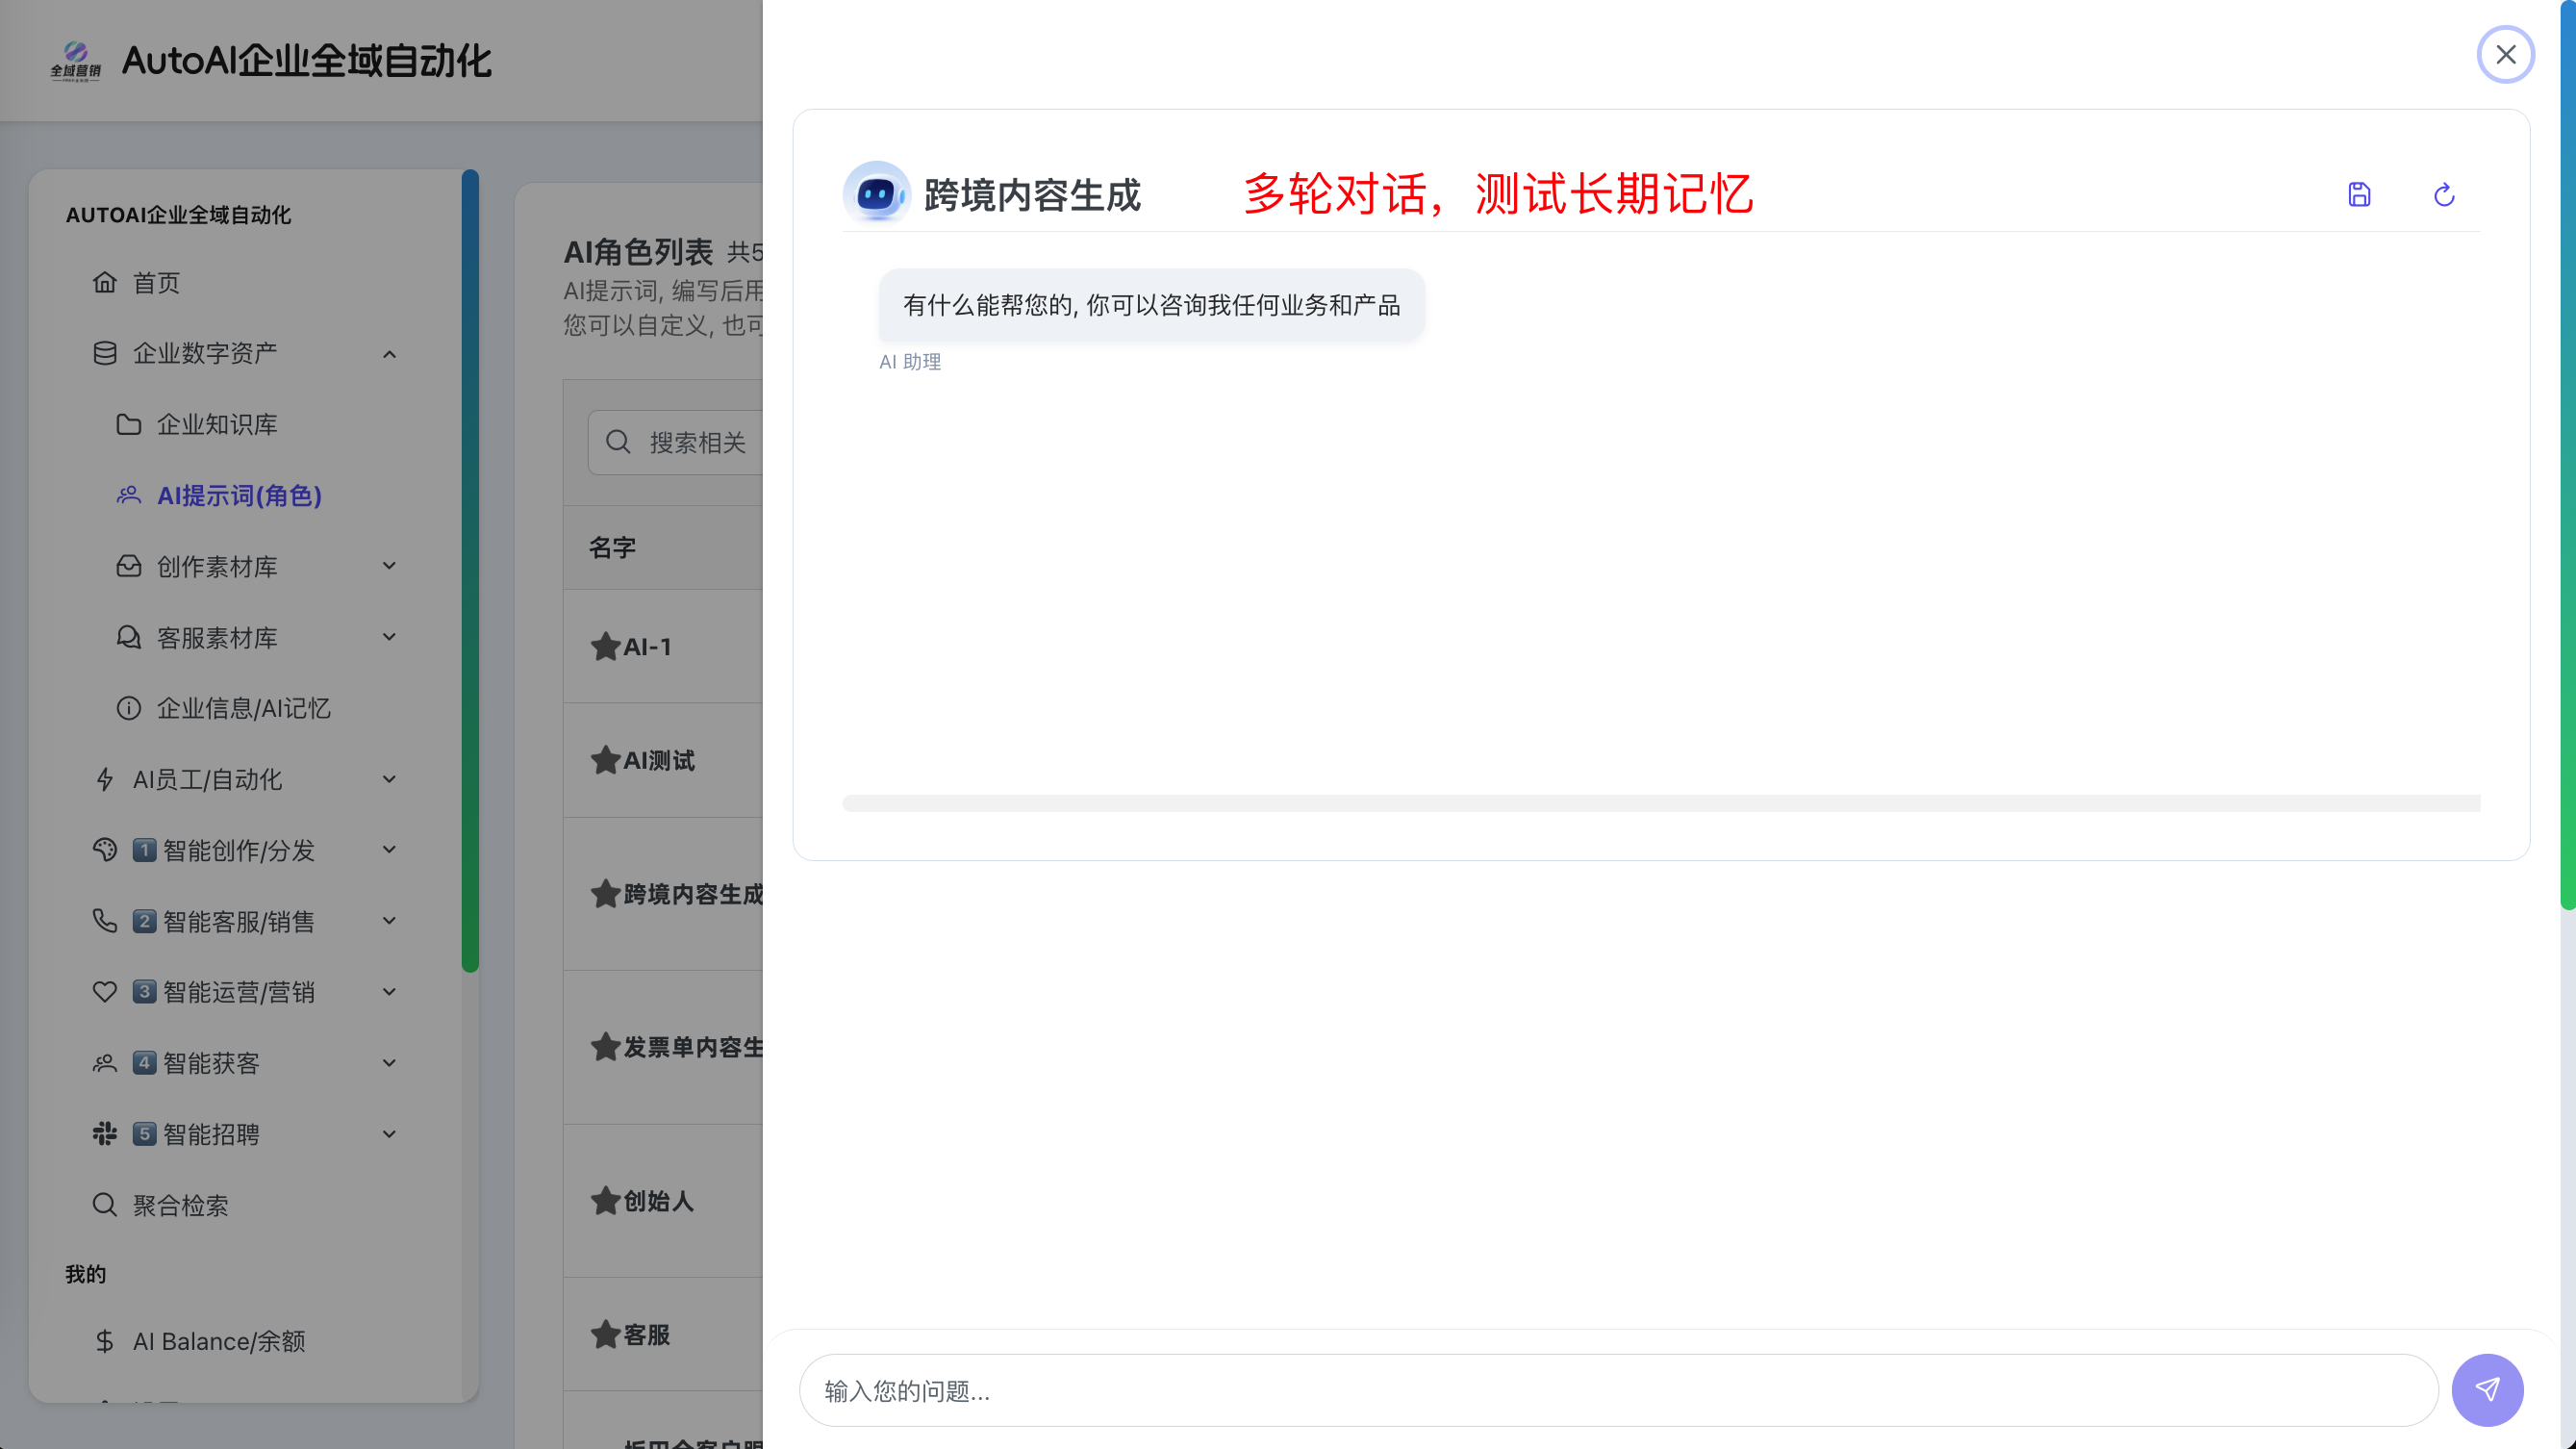Open AI Balance/余额 link

(218, 1341)
